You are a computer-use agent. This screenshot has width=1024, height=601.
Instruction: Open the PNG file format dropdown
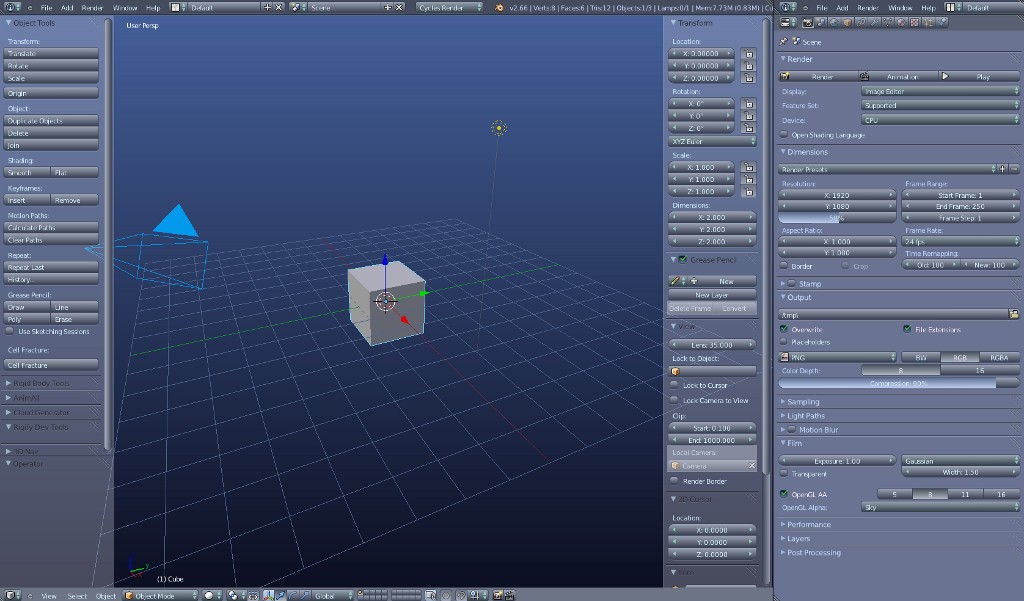(x=838, y=357)
